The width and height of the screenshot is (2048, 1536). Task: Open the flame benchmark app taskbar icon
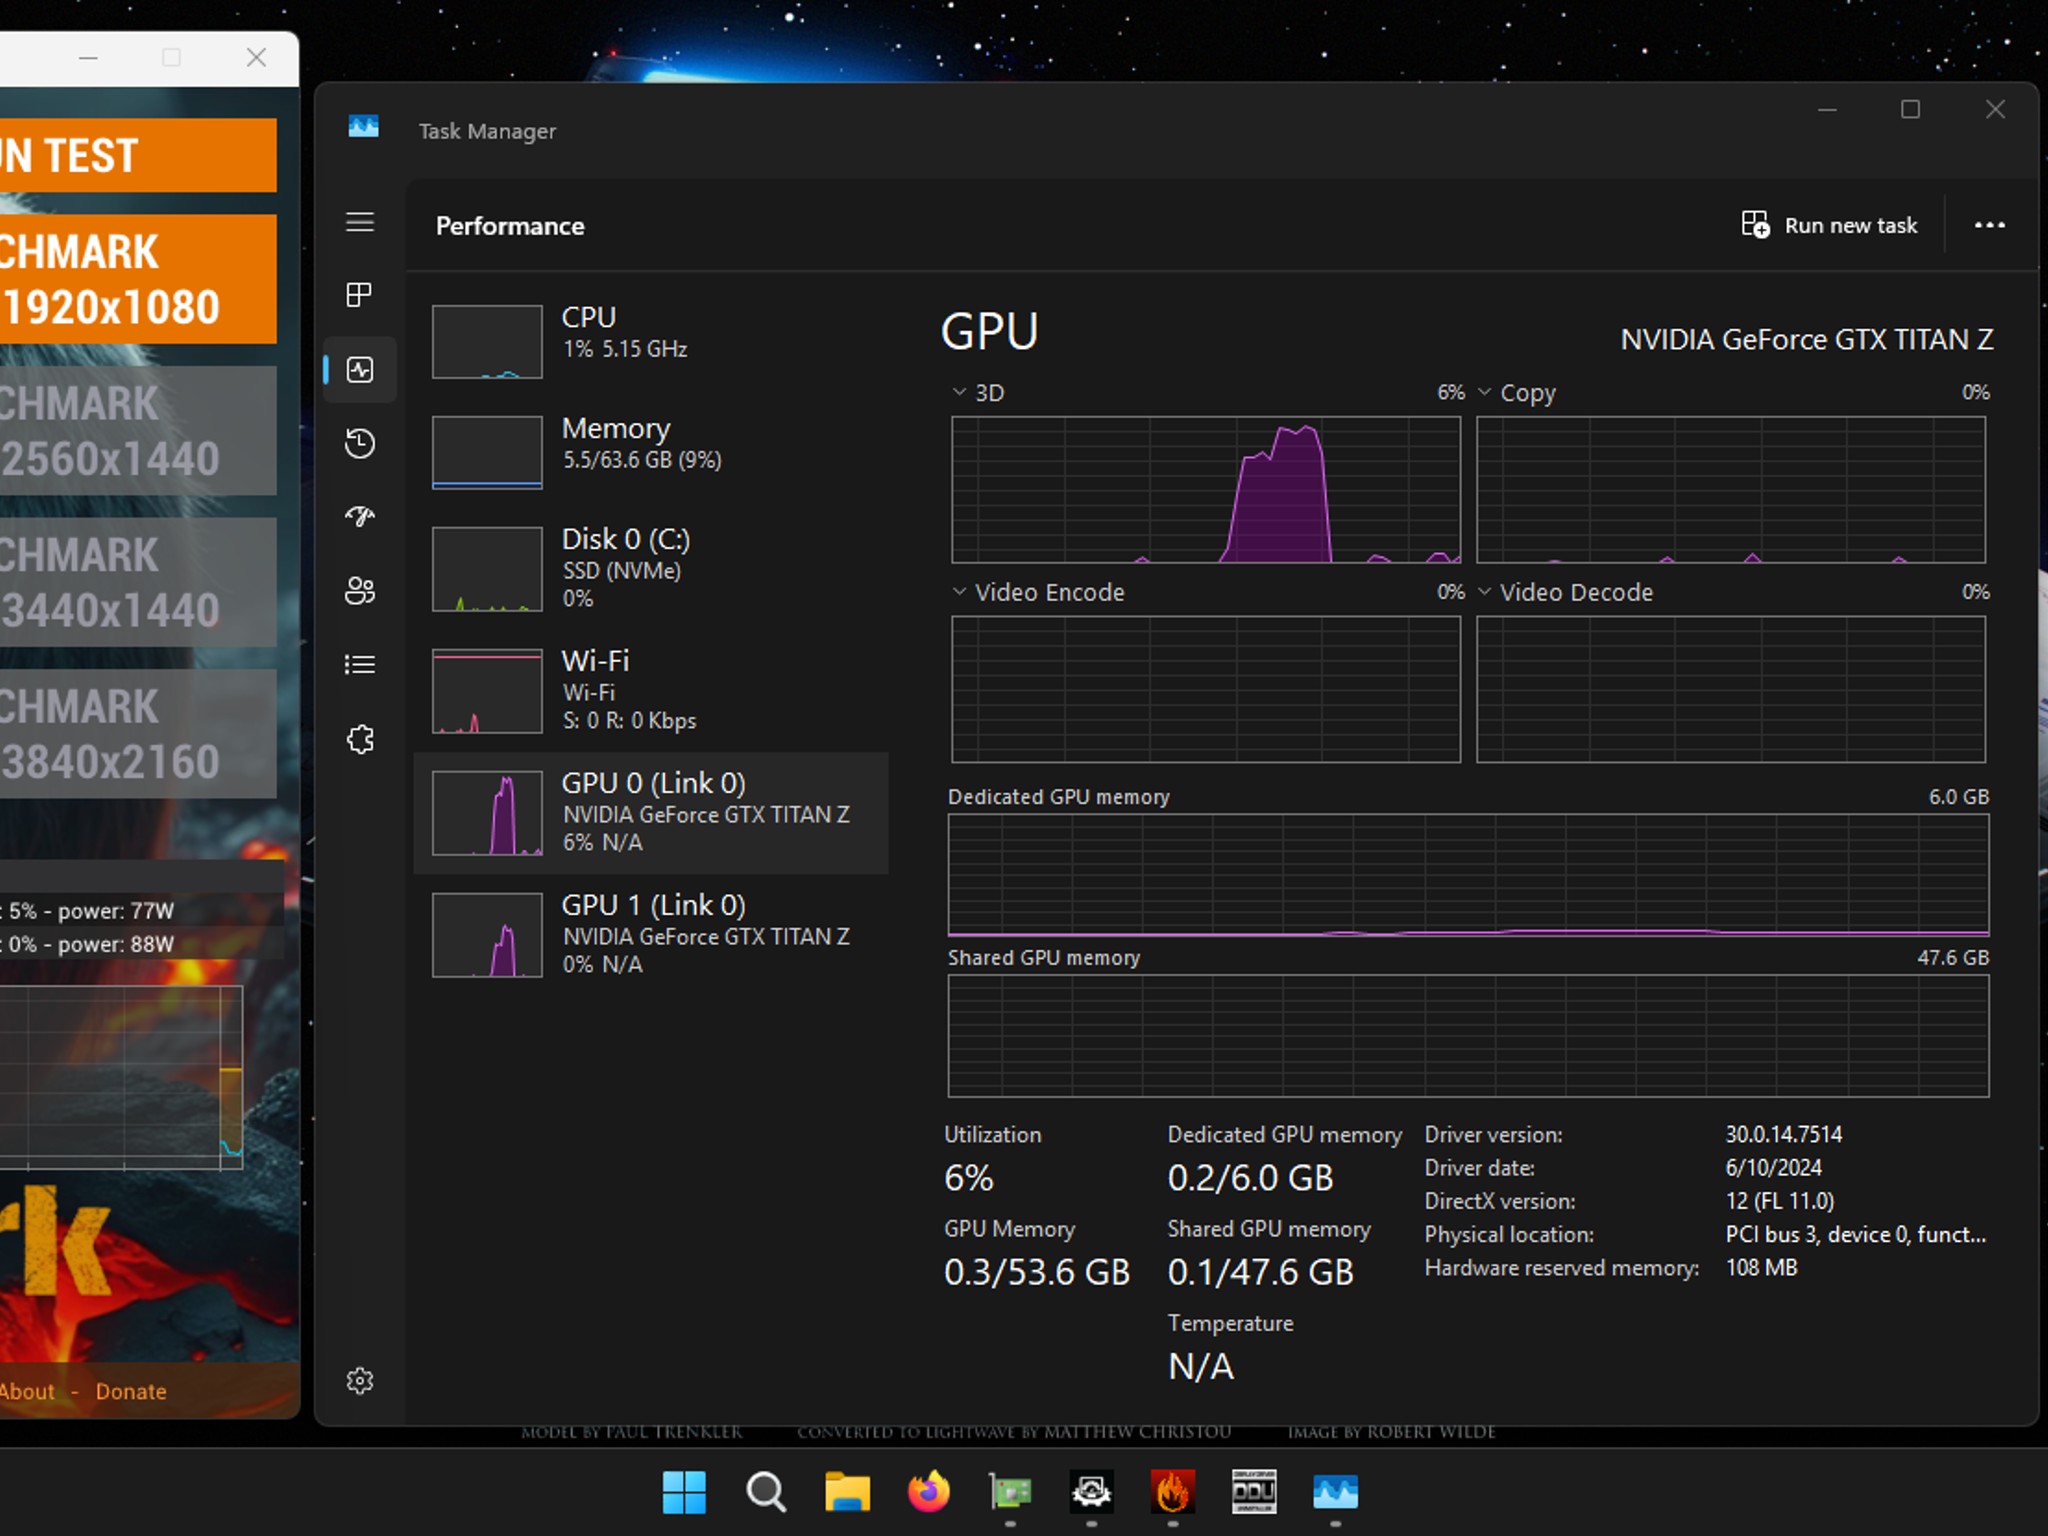pyautogui.click(x=1172, y=1492)
